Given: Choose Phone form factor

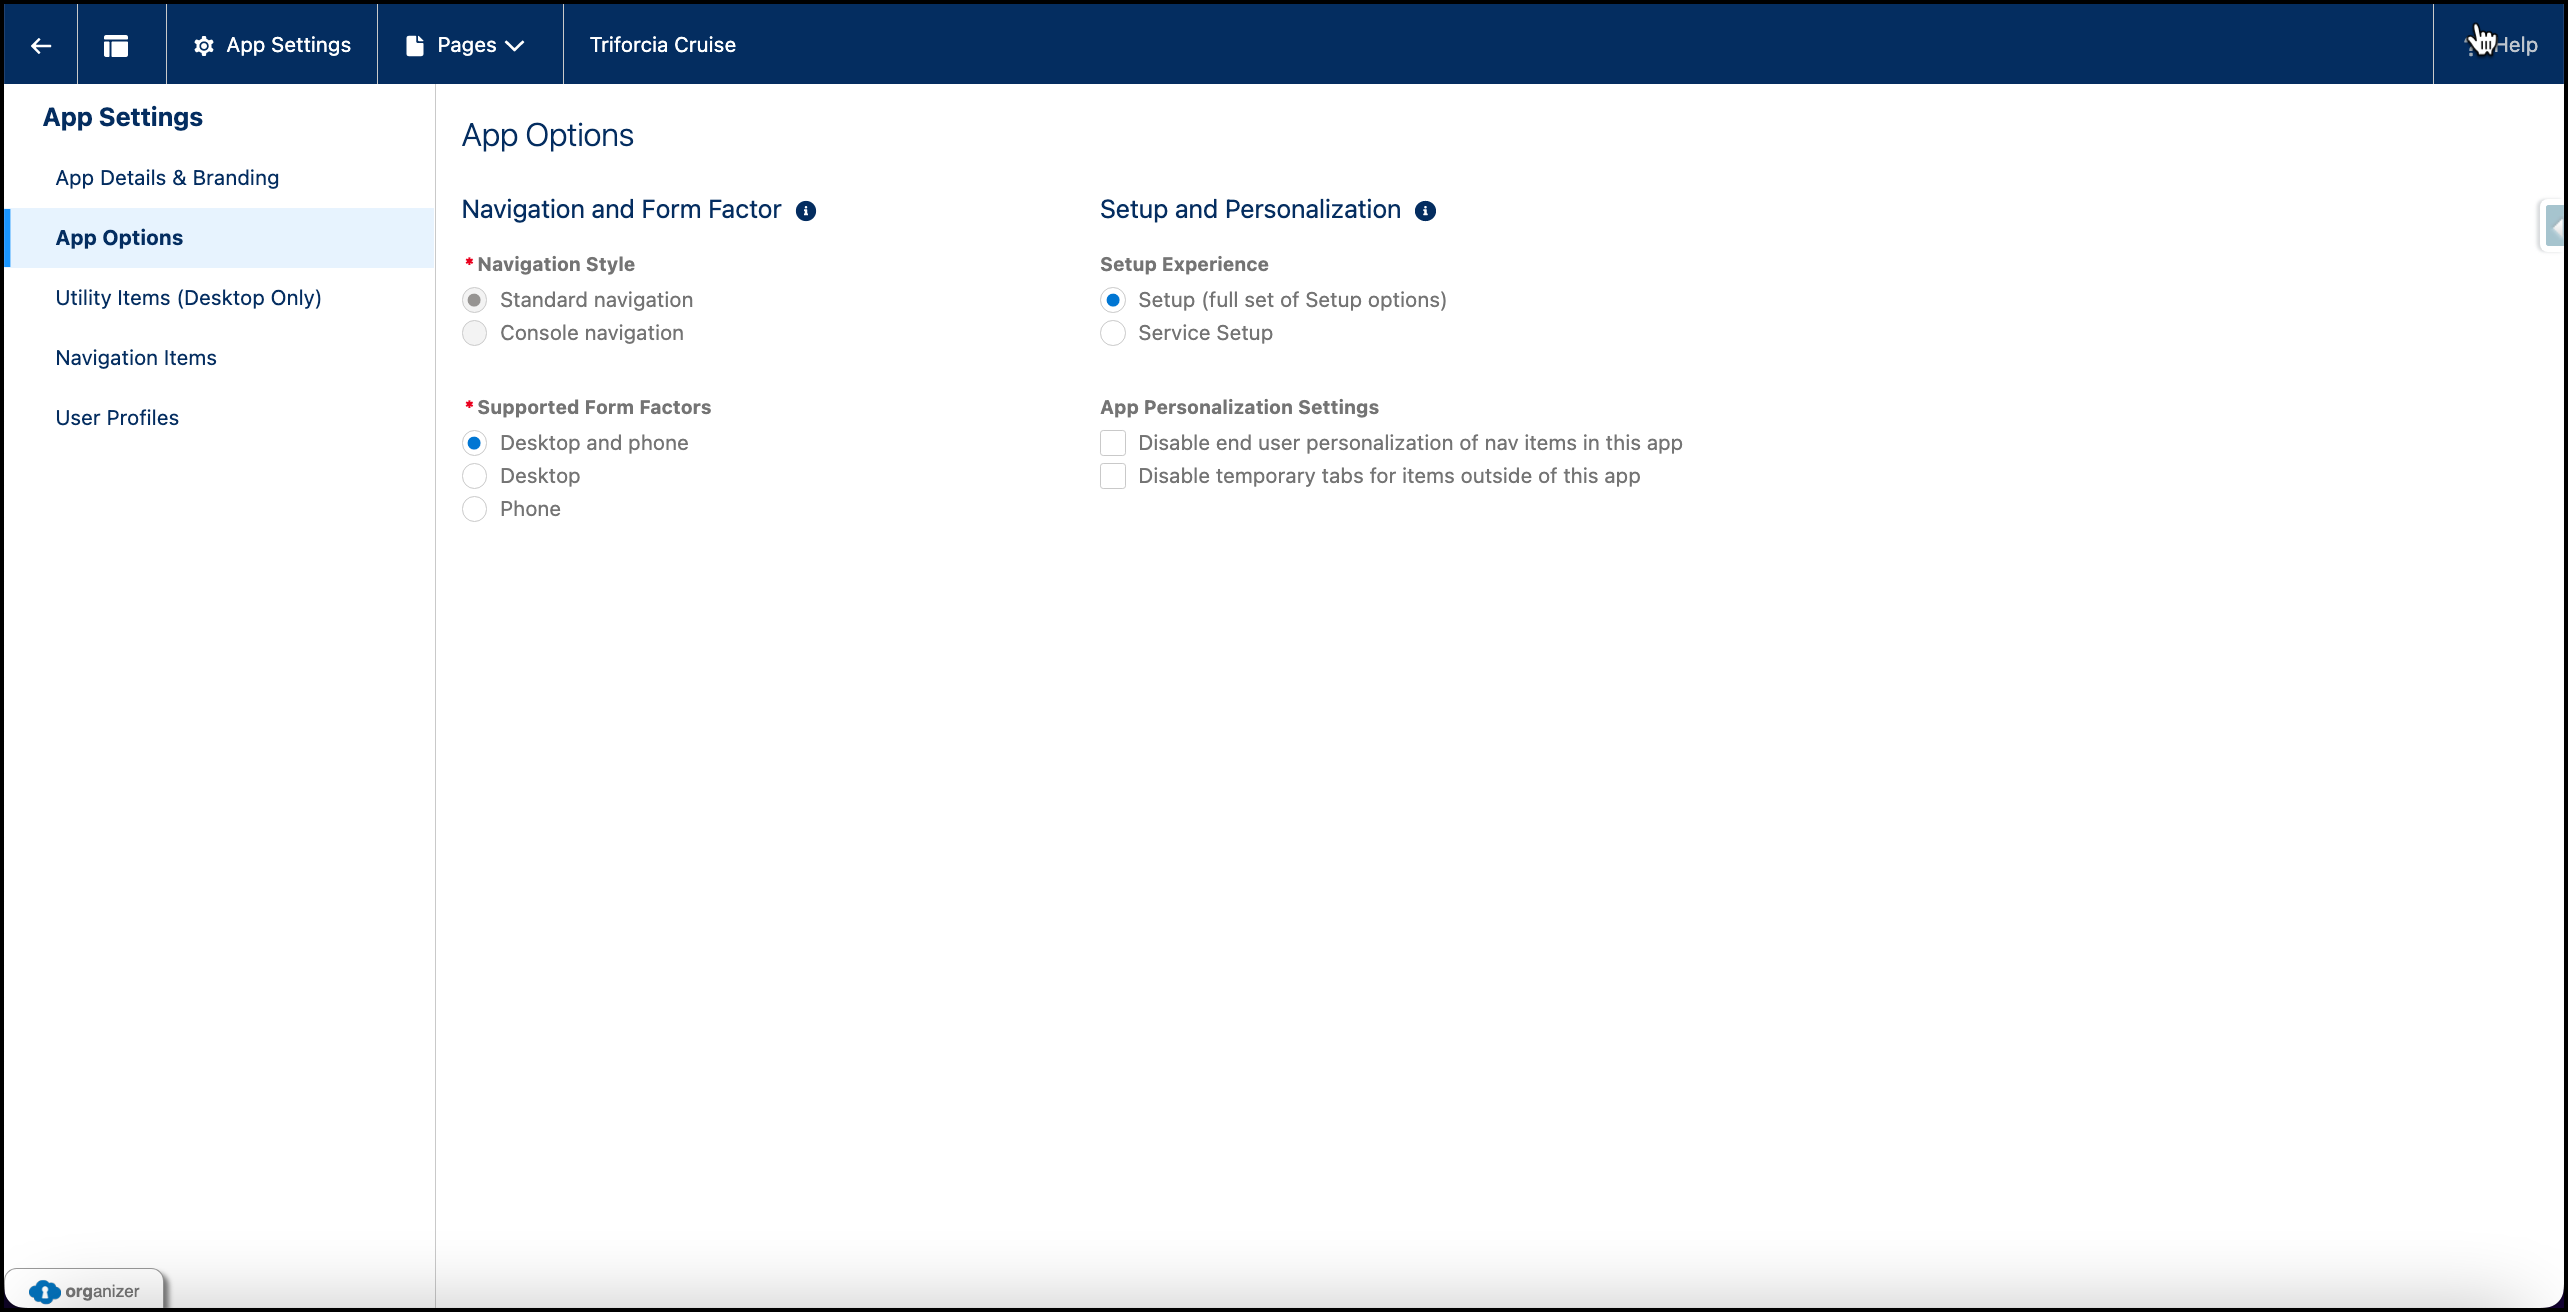Looking at the screenshot, I should [475, 509].
